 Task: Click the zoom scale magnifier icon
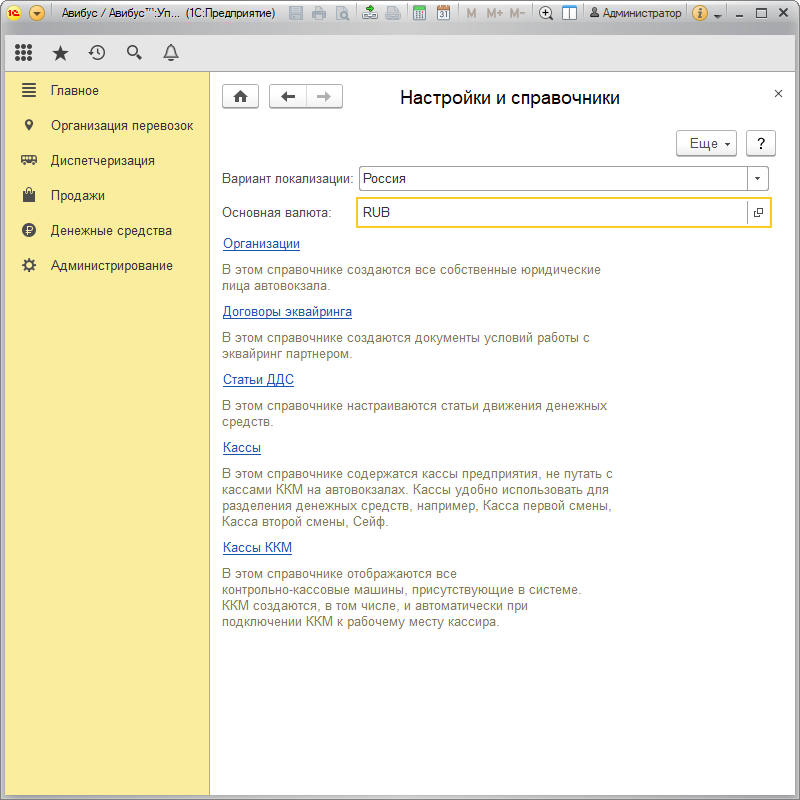(546, 14)
